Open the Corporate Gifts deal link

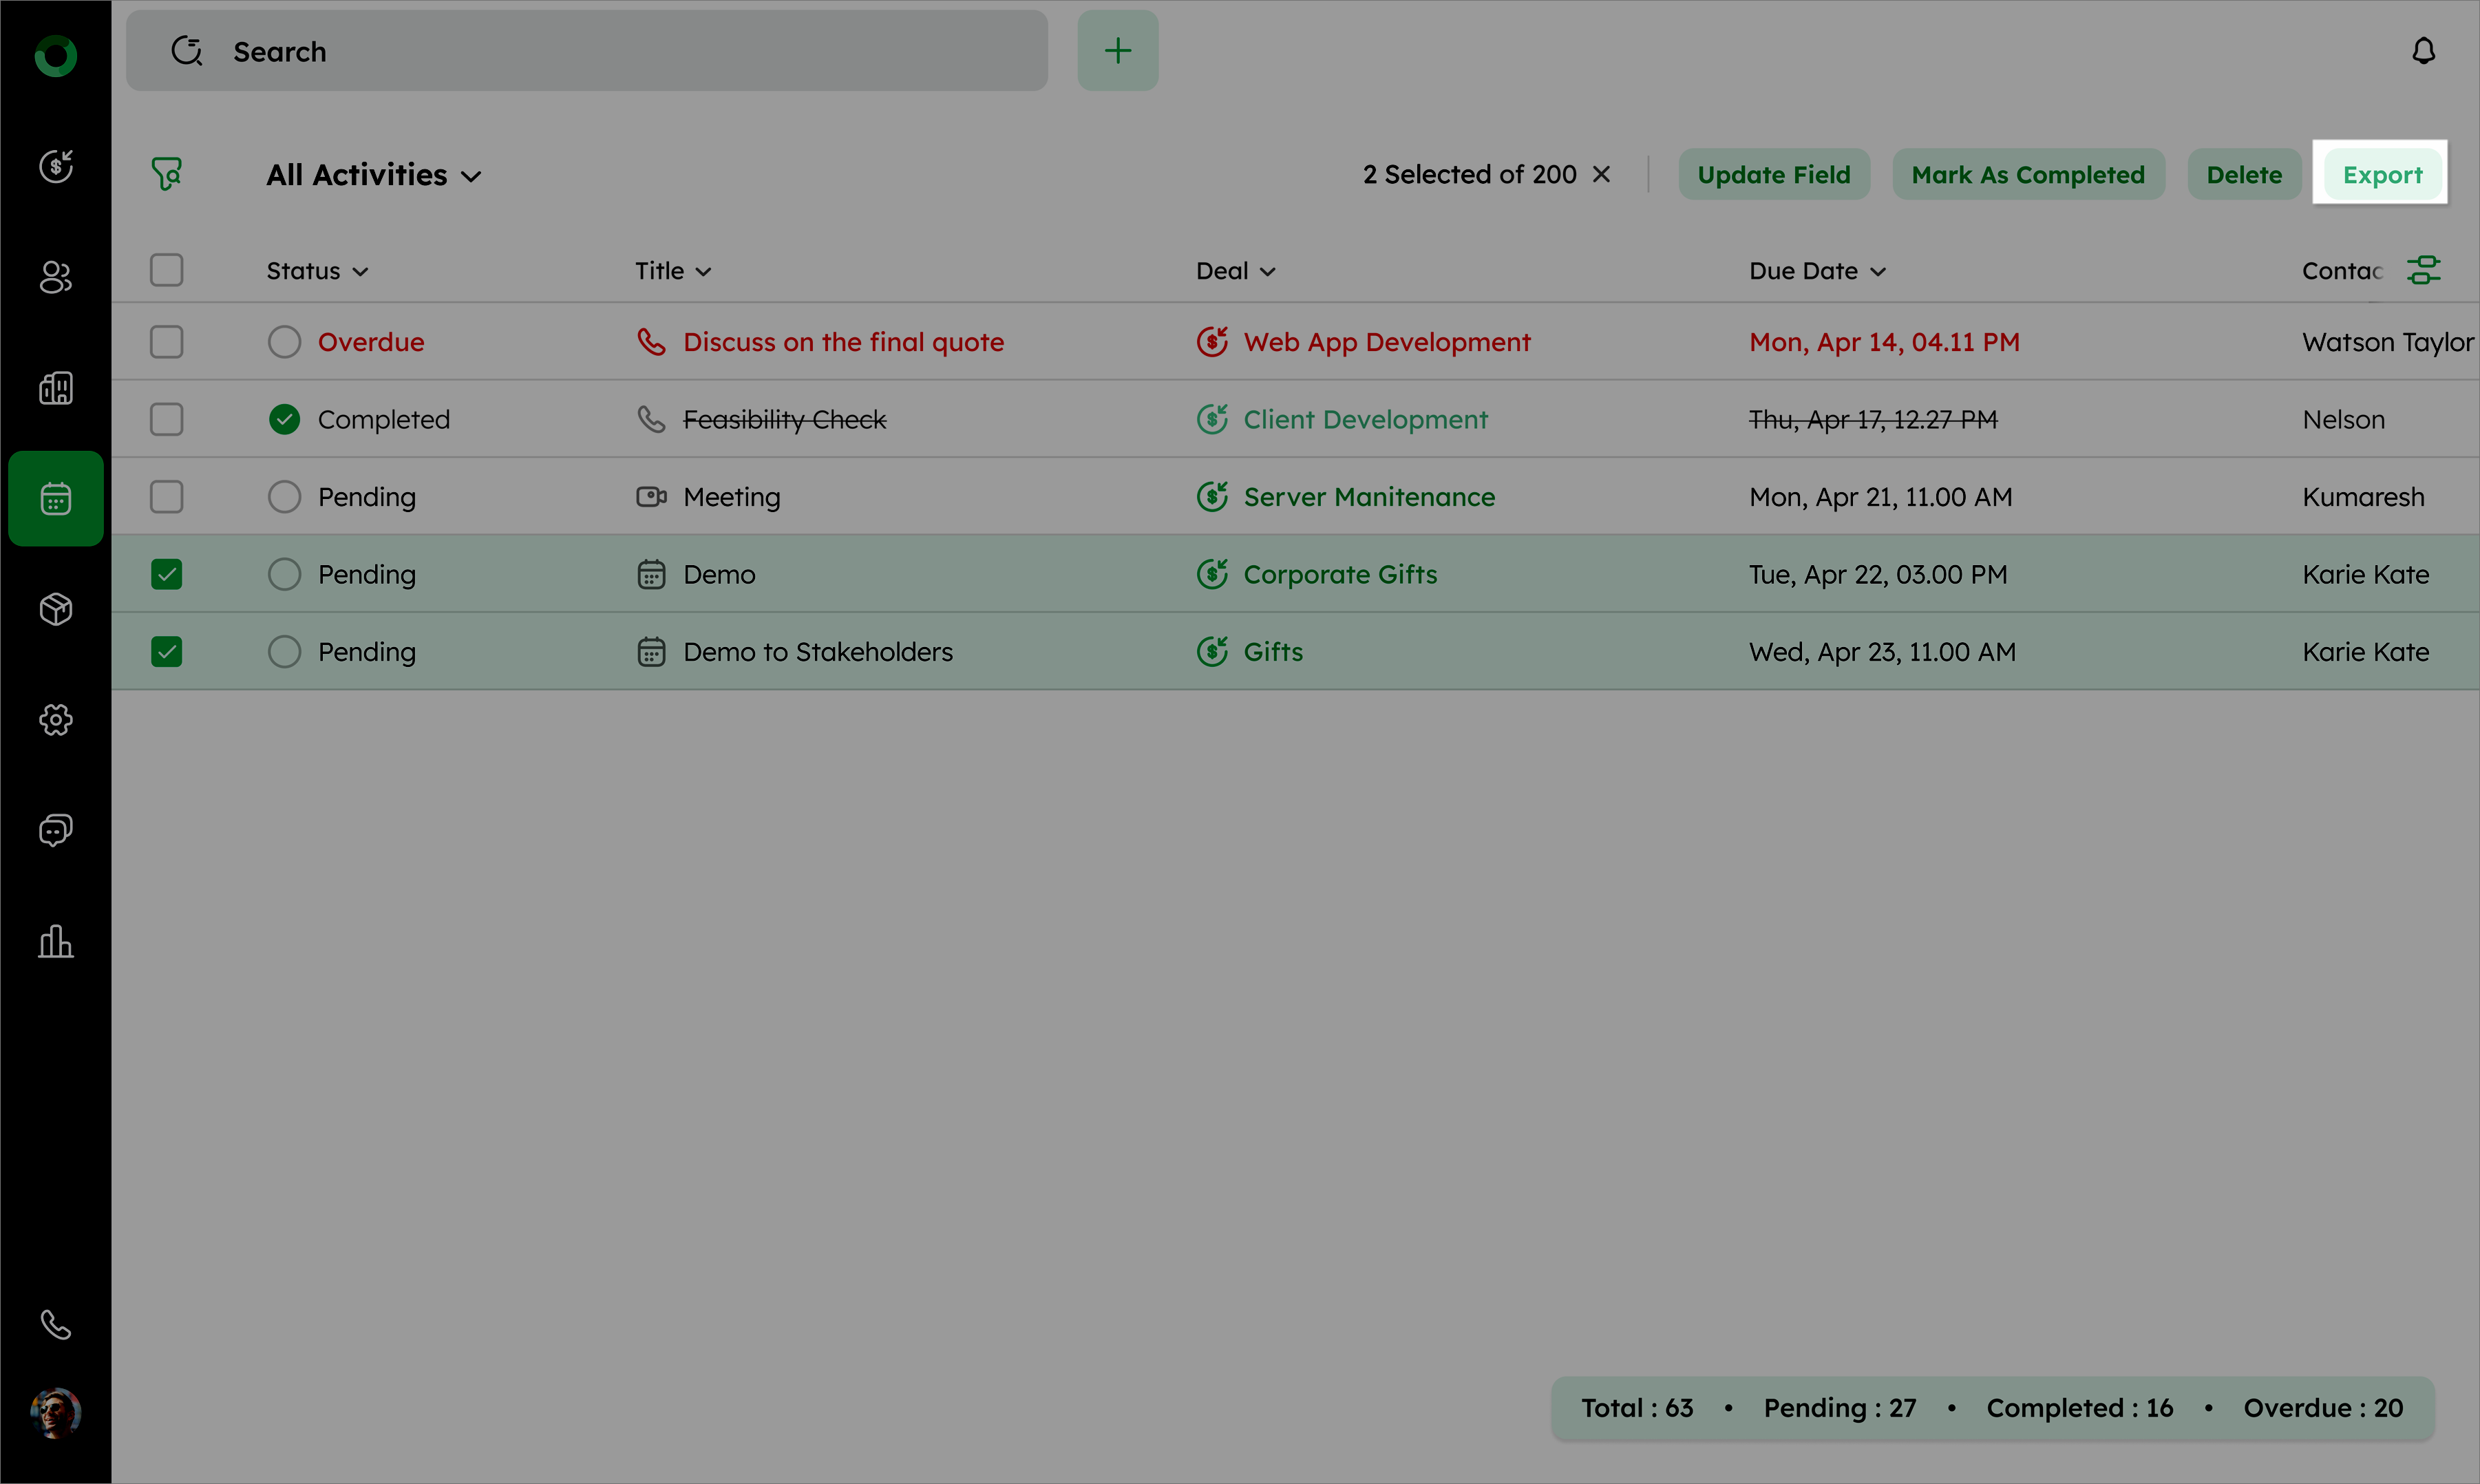pos(1339,575)
